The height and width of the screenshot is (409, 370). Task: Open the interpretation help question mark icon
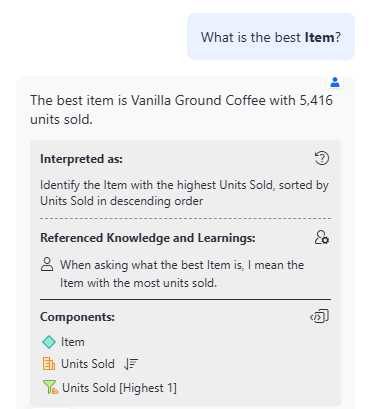click(x=322, y=158)
